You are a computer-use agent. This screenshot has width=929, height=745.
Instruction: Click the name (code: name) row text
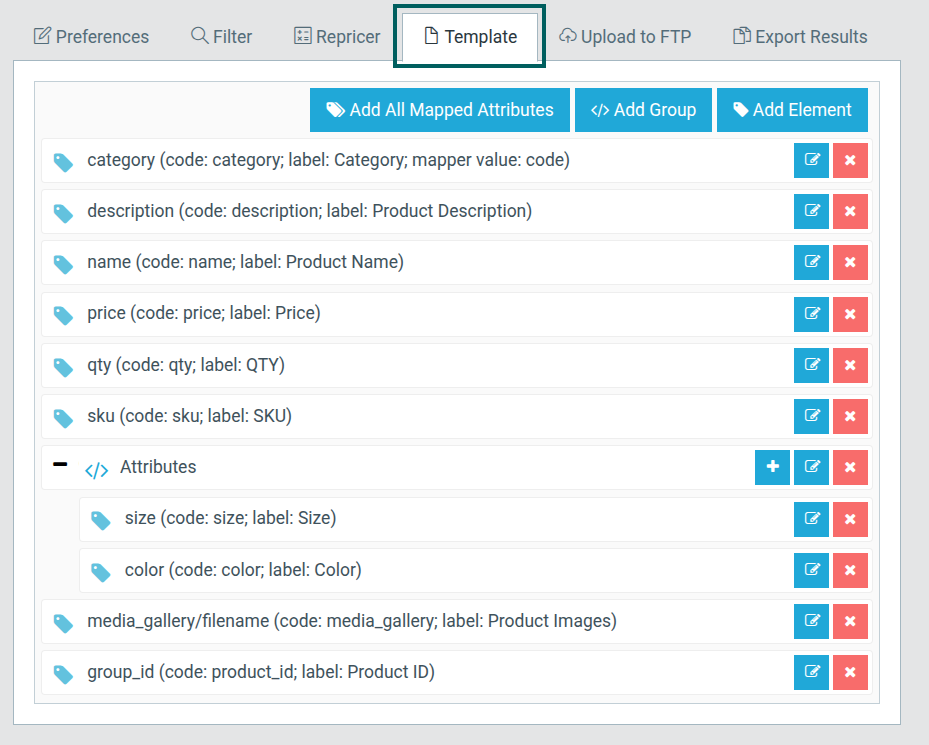click(245, 263)
